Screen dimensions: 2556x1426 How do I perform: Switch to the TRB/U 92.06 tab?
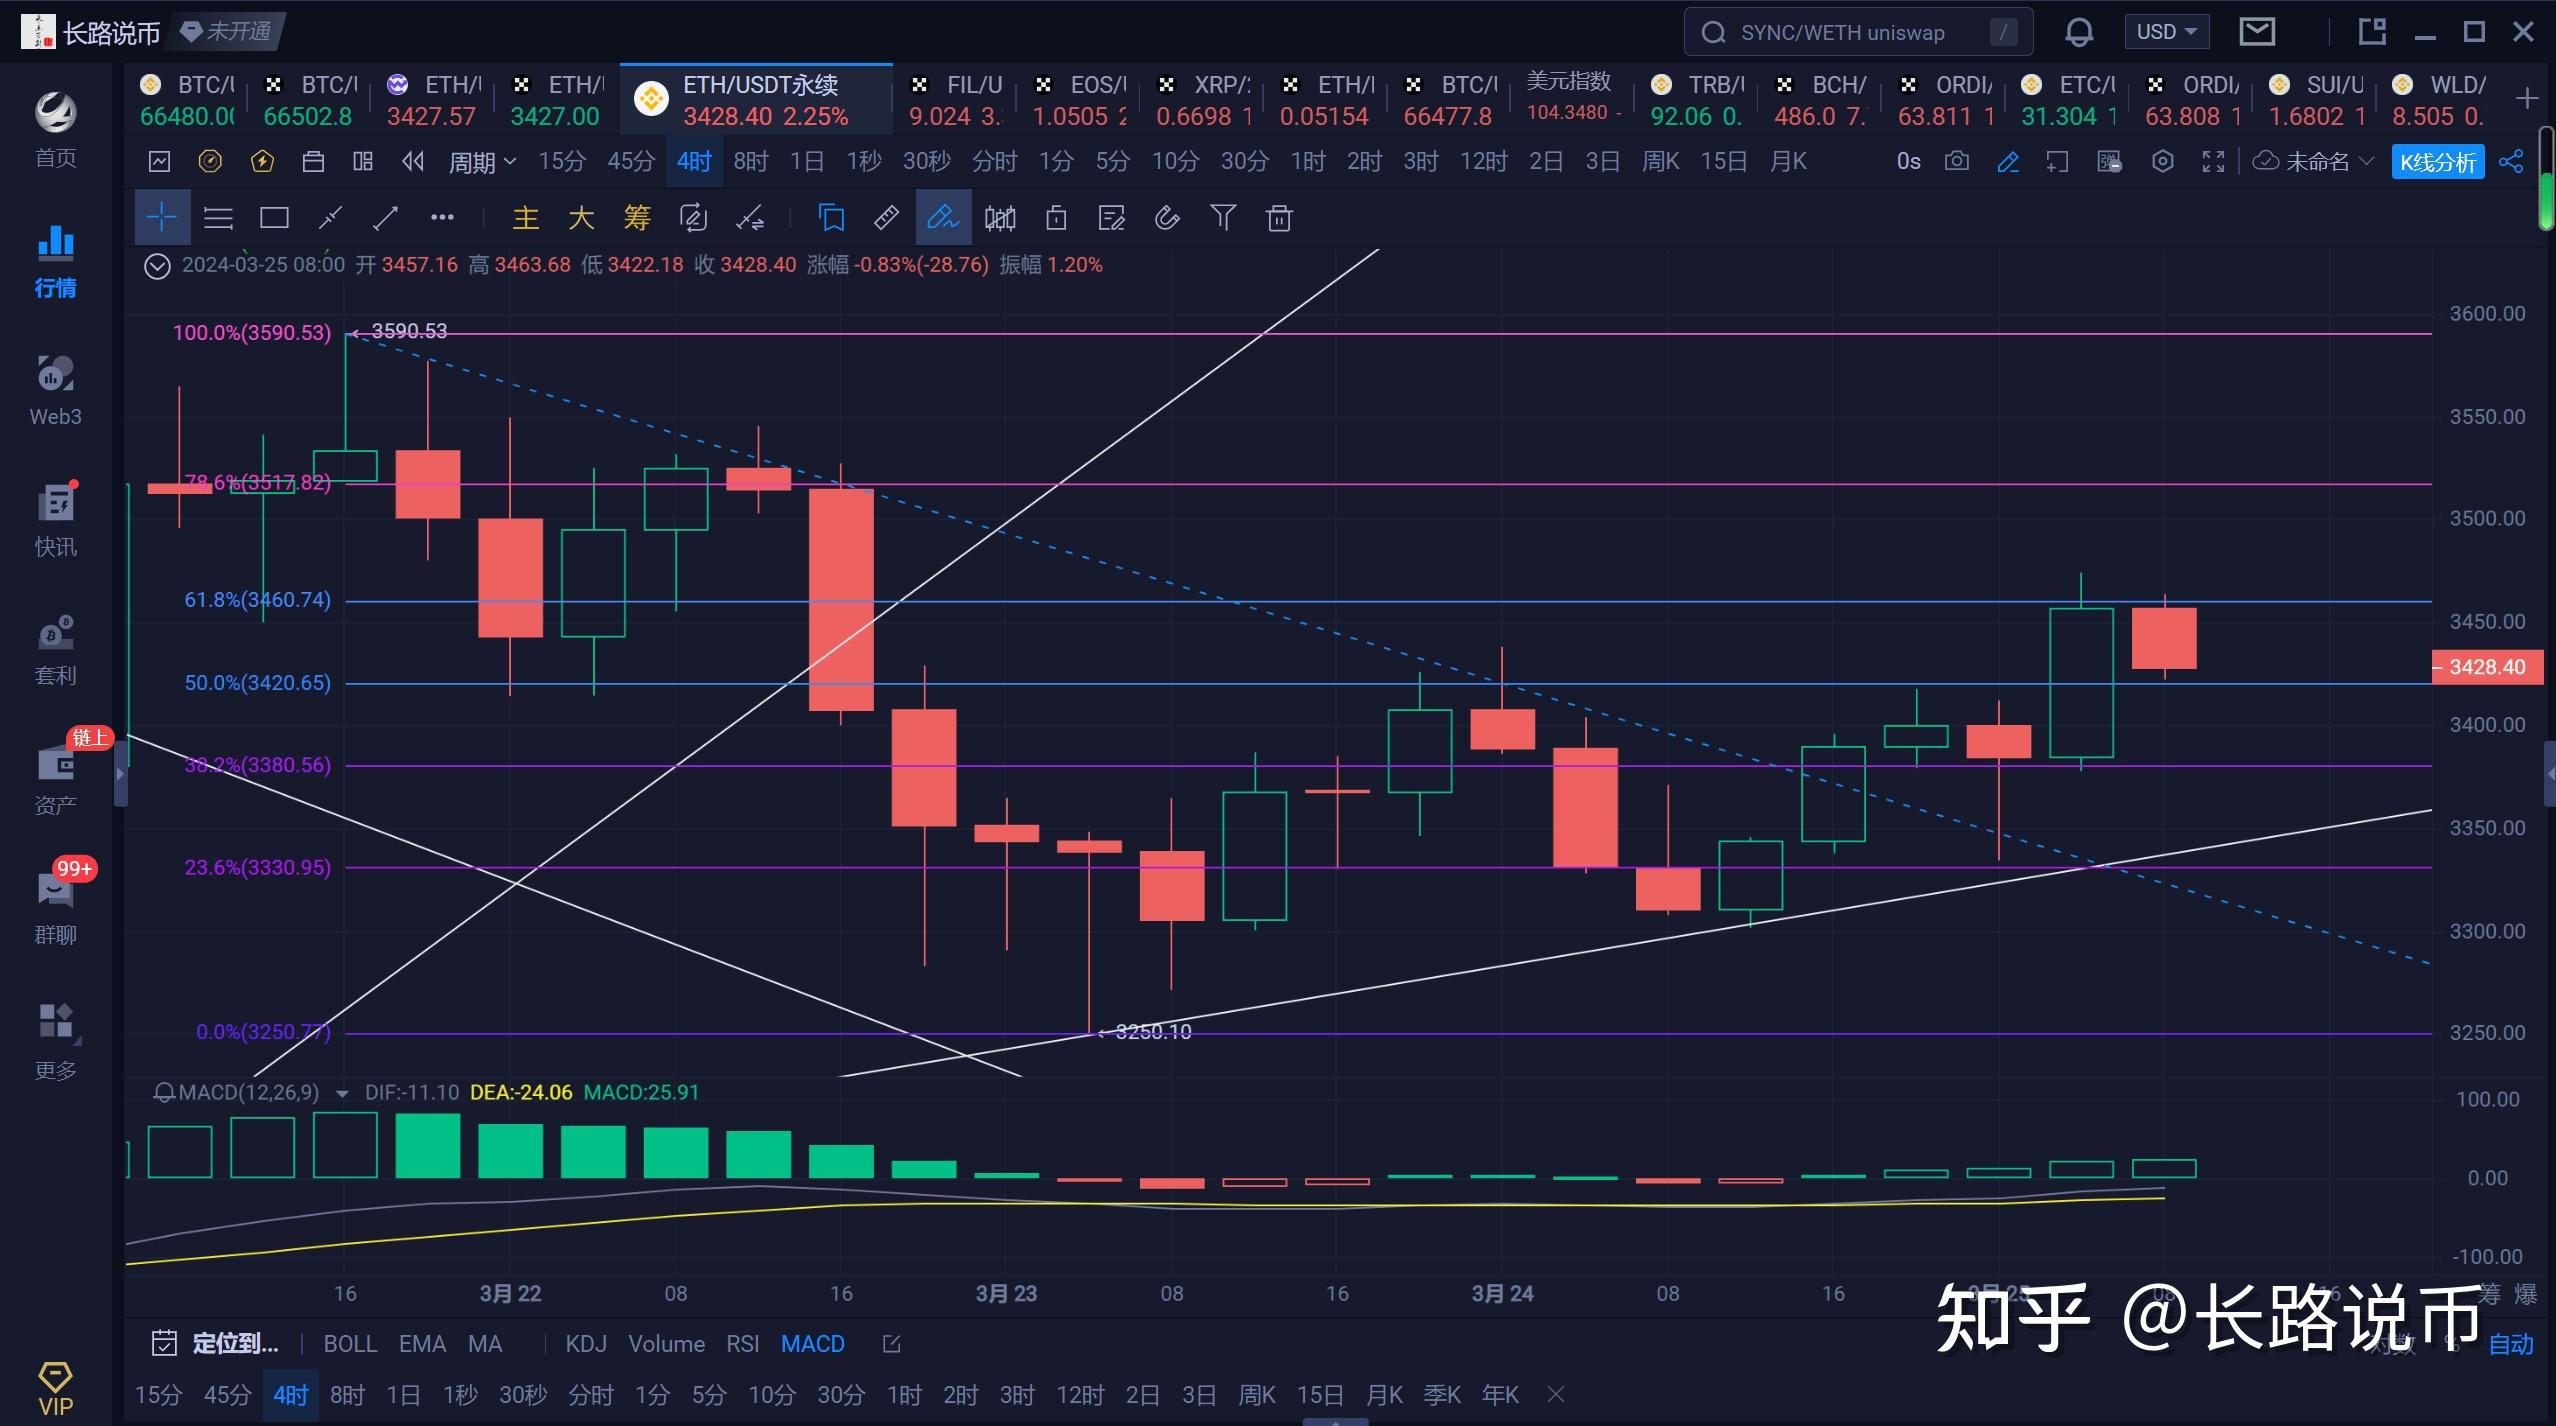1697,100
